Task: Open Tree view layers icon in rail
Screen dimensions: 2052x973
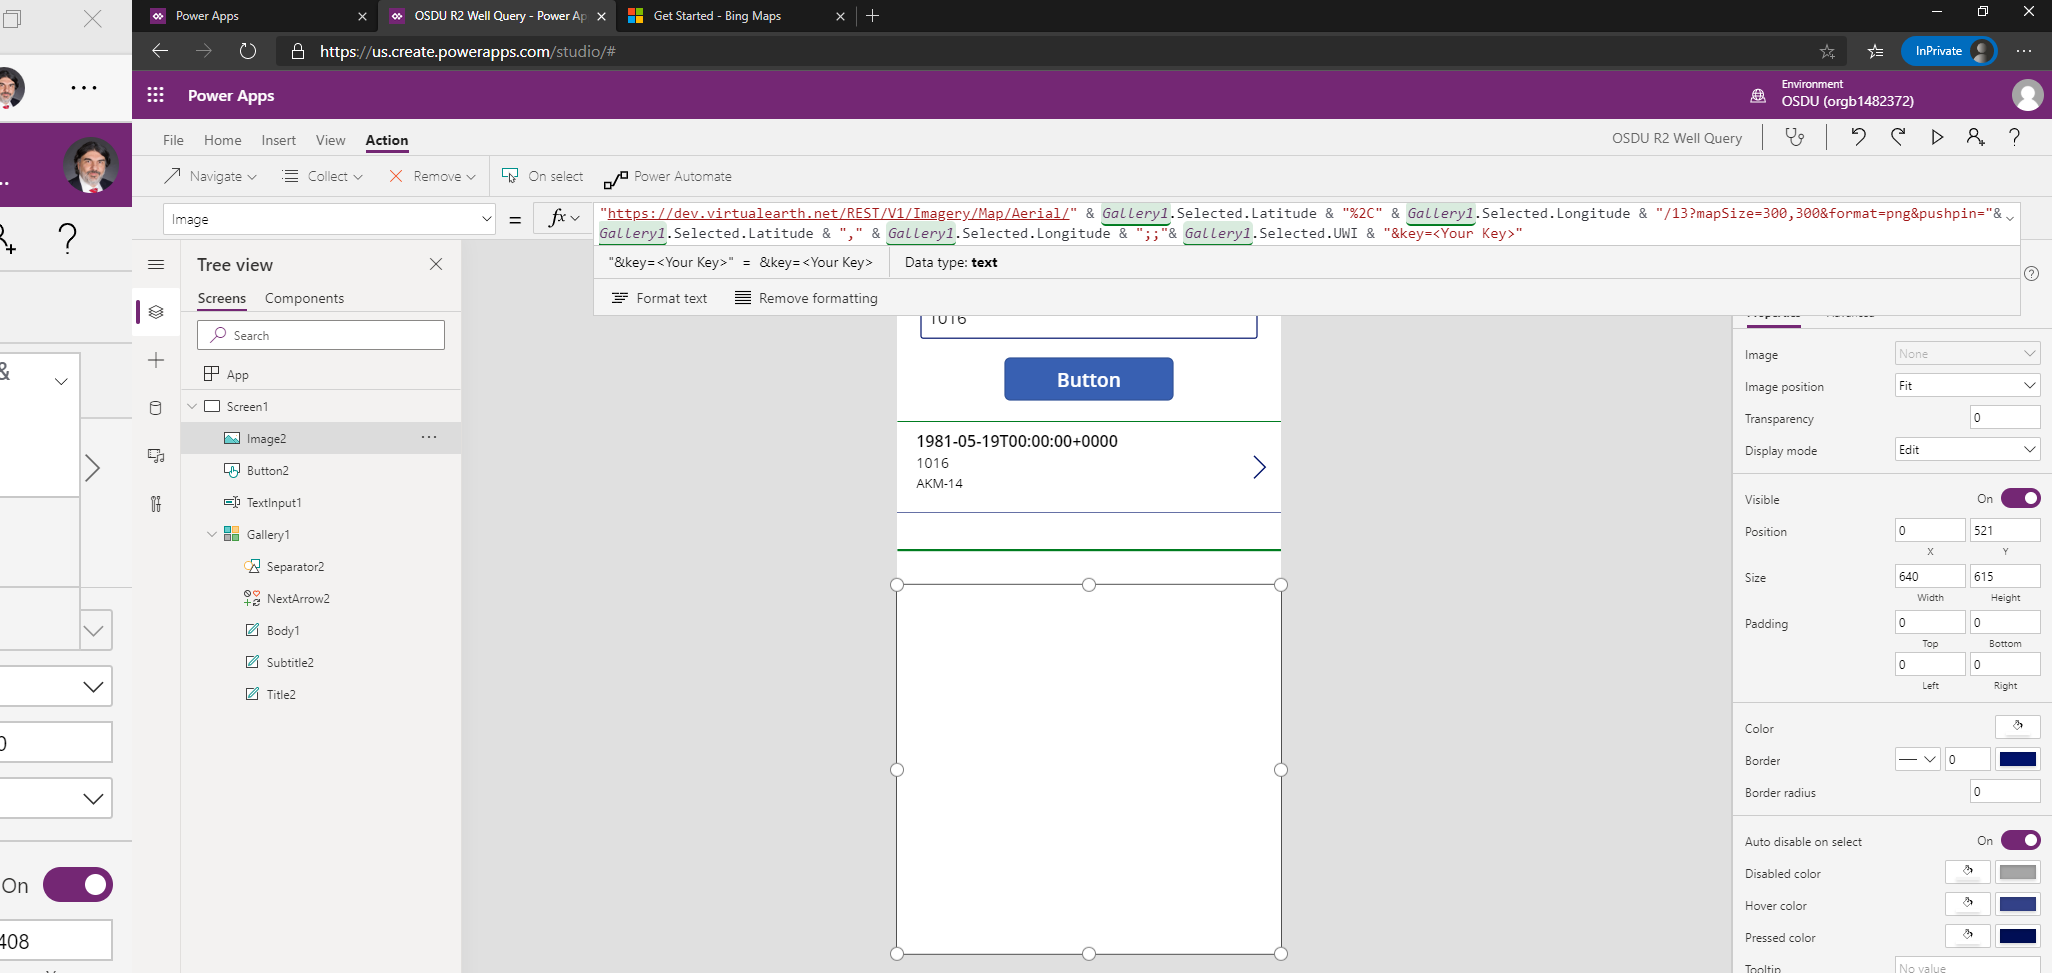Action: click(x=156, y=312)
